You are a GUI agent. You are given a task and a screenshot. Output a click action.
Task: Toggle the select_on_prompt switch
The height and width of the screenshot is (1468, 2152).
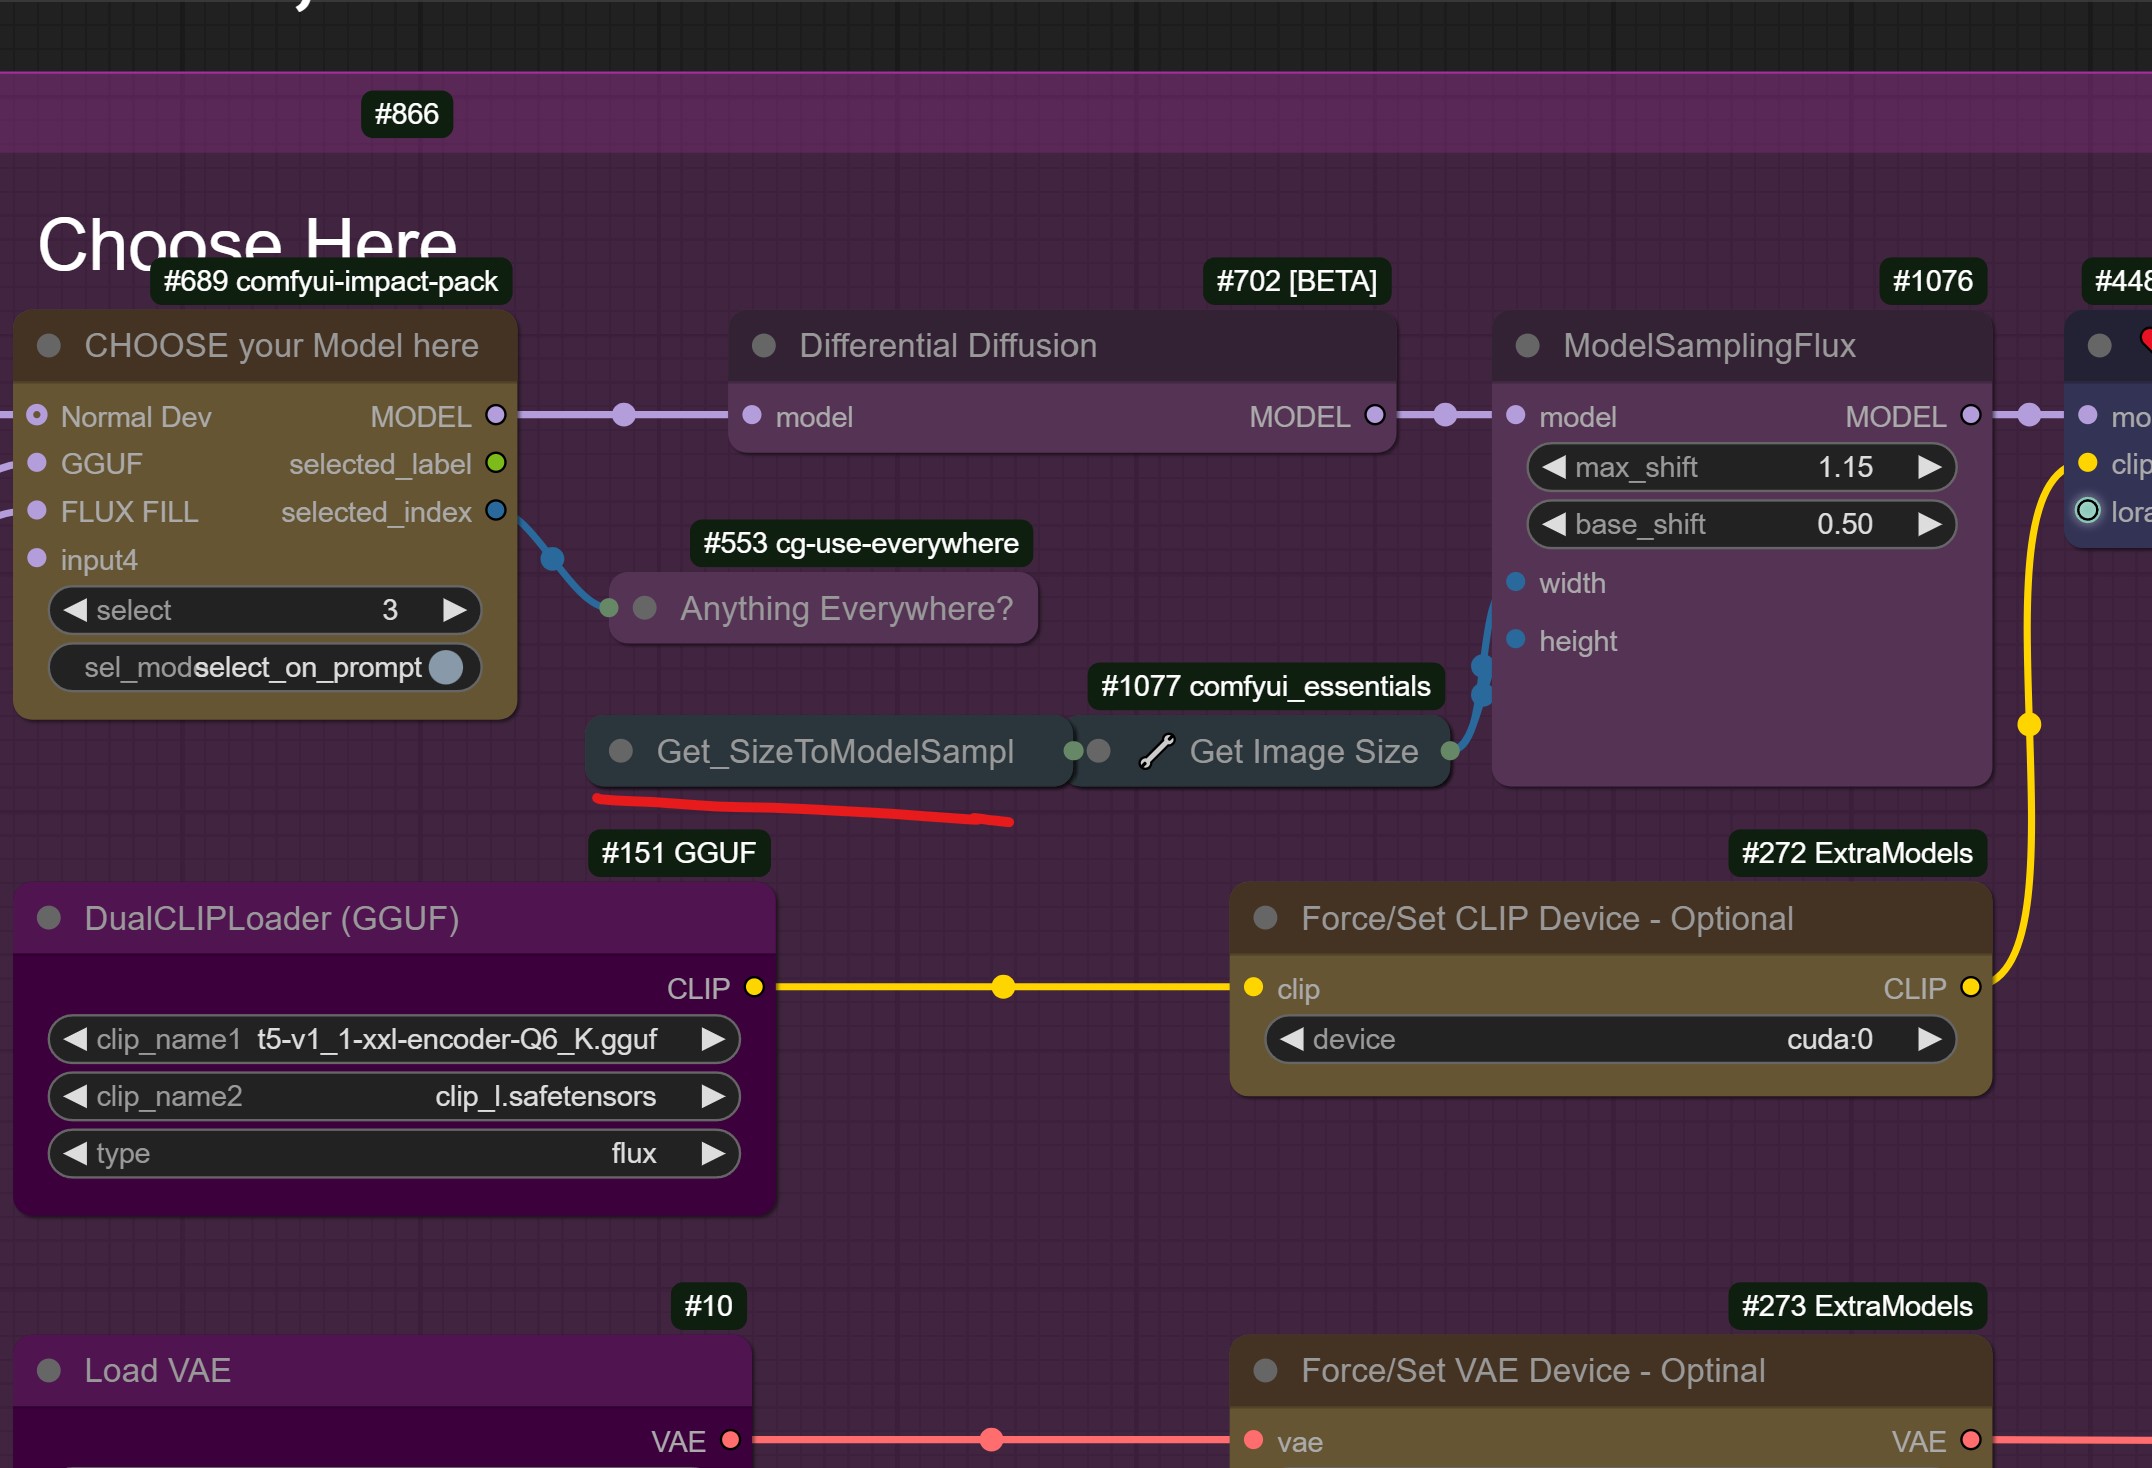tap(446, 667)
